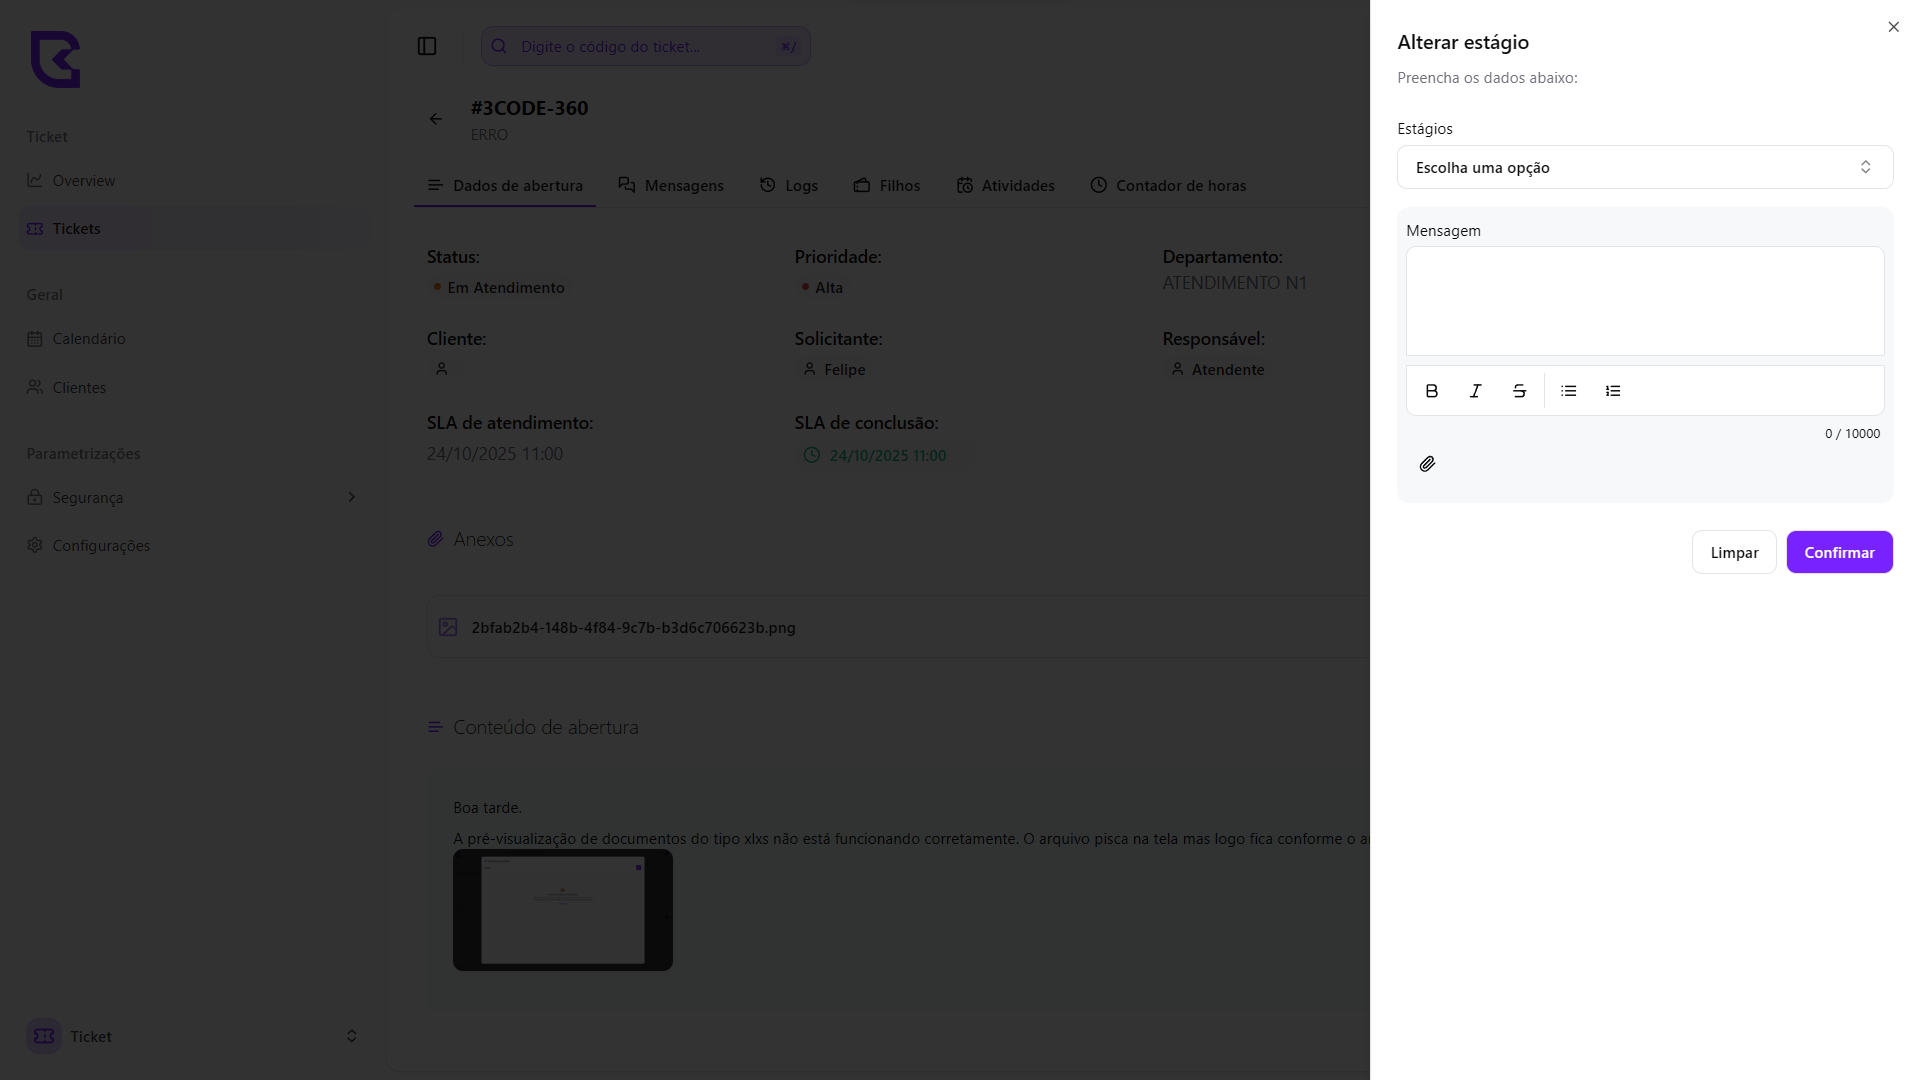
Task: Insert a bulleted list
Action: pyautogui.click(x=1568, y=391)
